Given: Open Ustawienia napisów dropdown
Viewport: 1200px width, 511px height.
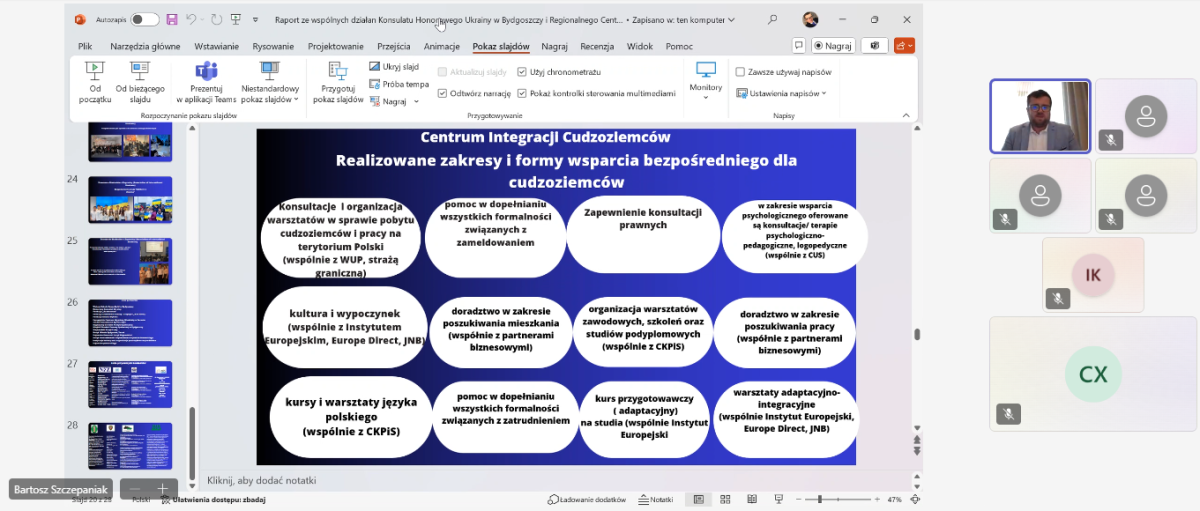Looking at the screenshot, I should pos(781,93).
